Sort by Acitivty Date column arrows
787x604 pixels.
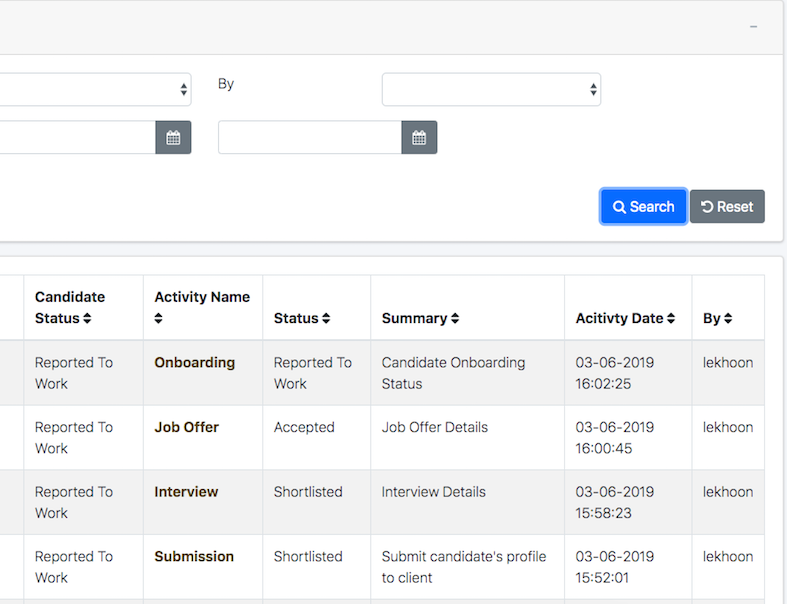click(x=671, y=318)
